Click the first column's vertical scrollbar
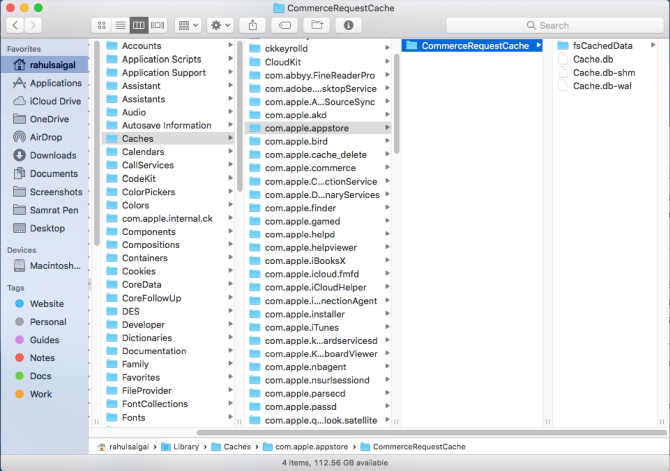This screenshot has width=670, height=471. 97,142
